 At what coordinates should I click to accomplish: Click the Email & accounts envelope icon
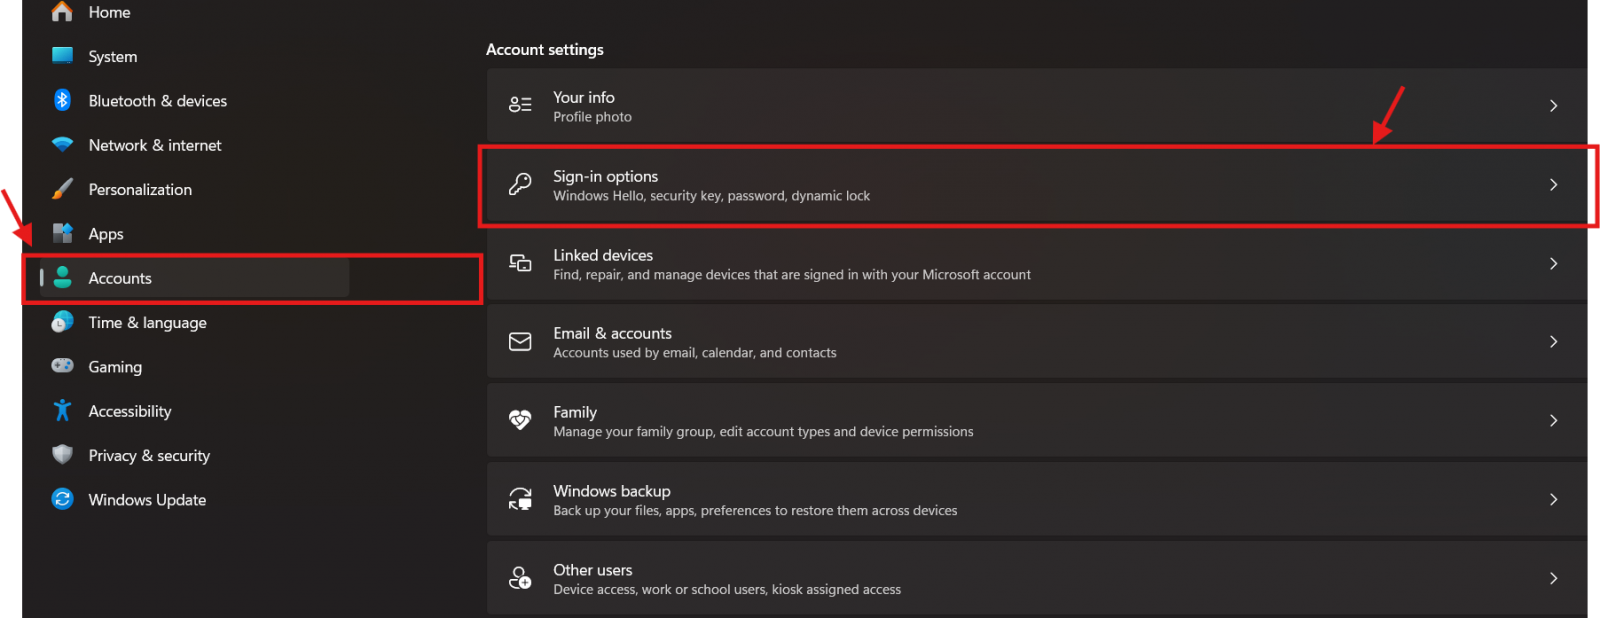pos(520,342)
